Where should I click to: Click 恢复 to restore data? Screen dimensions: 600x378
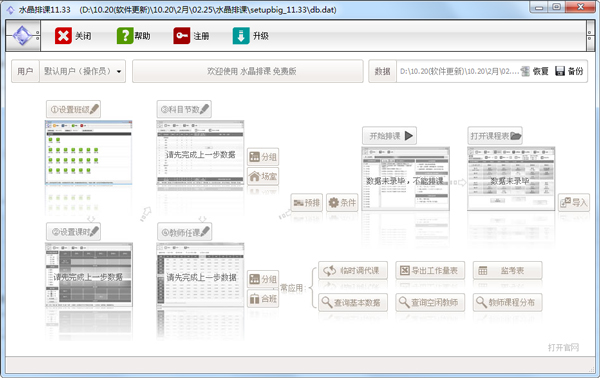tap(535, 71)
